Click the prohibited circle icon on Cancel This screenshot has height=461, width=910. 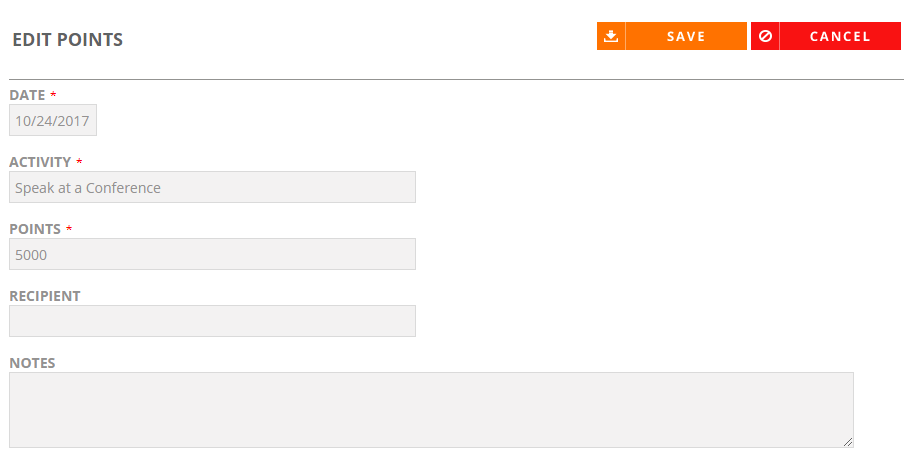pyautogui.click(x=765, y=36)
